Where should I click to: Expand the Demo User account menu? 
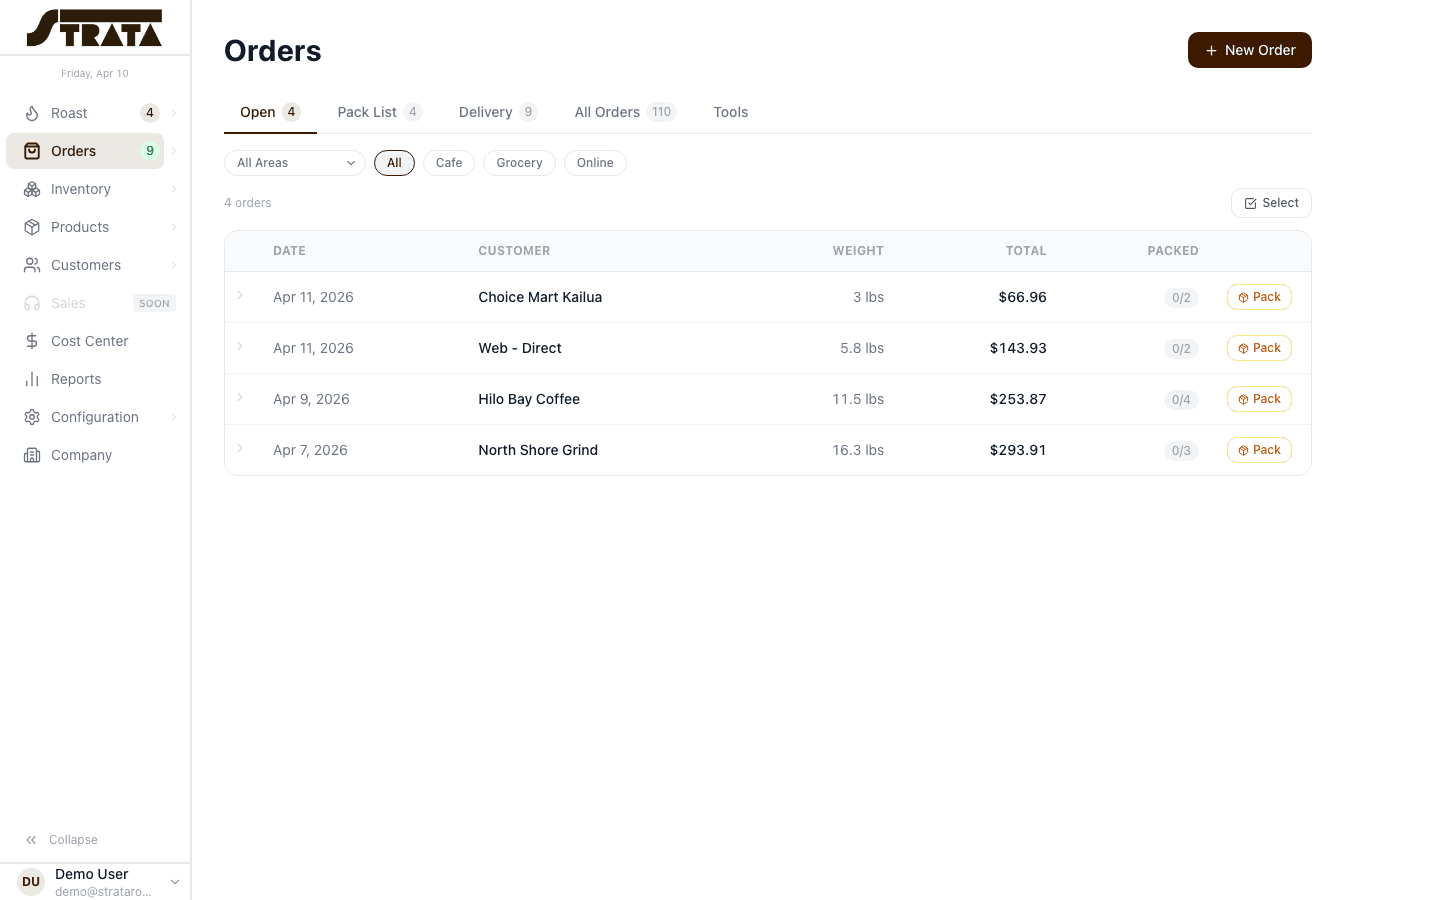tap(175, 881)
